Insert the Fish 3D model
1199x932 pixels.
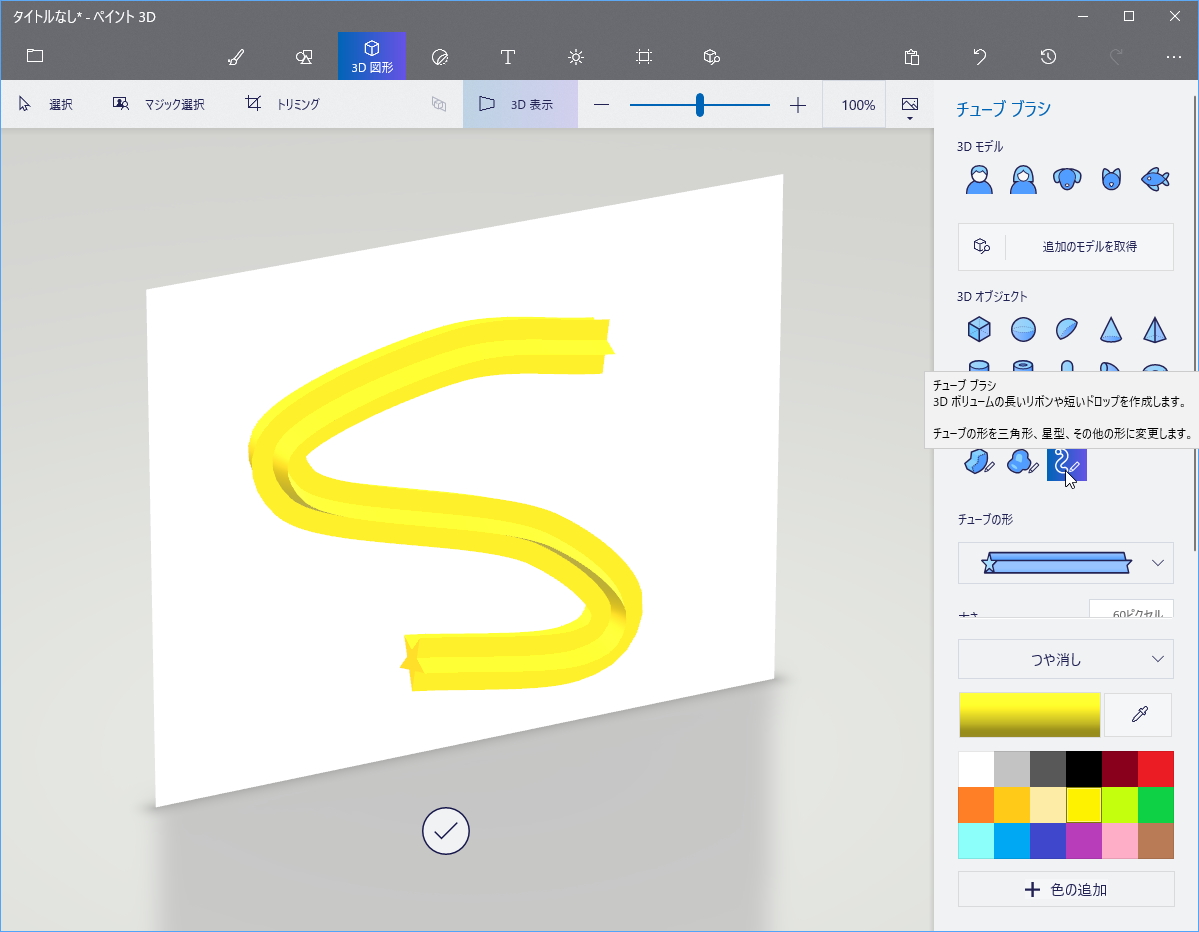point(1155,180)
